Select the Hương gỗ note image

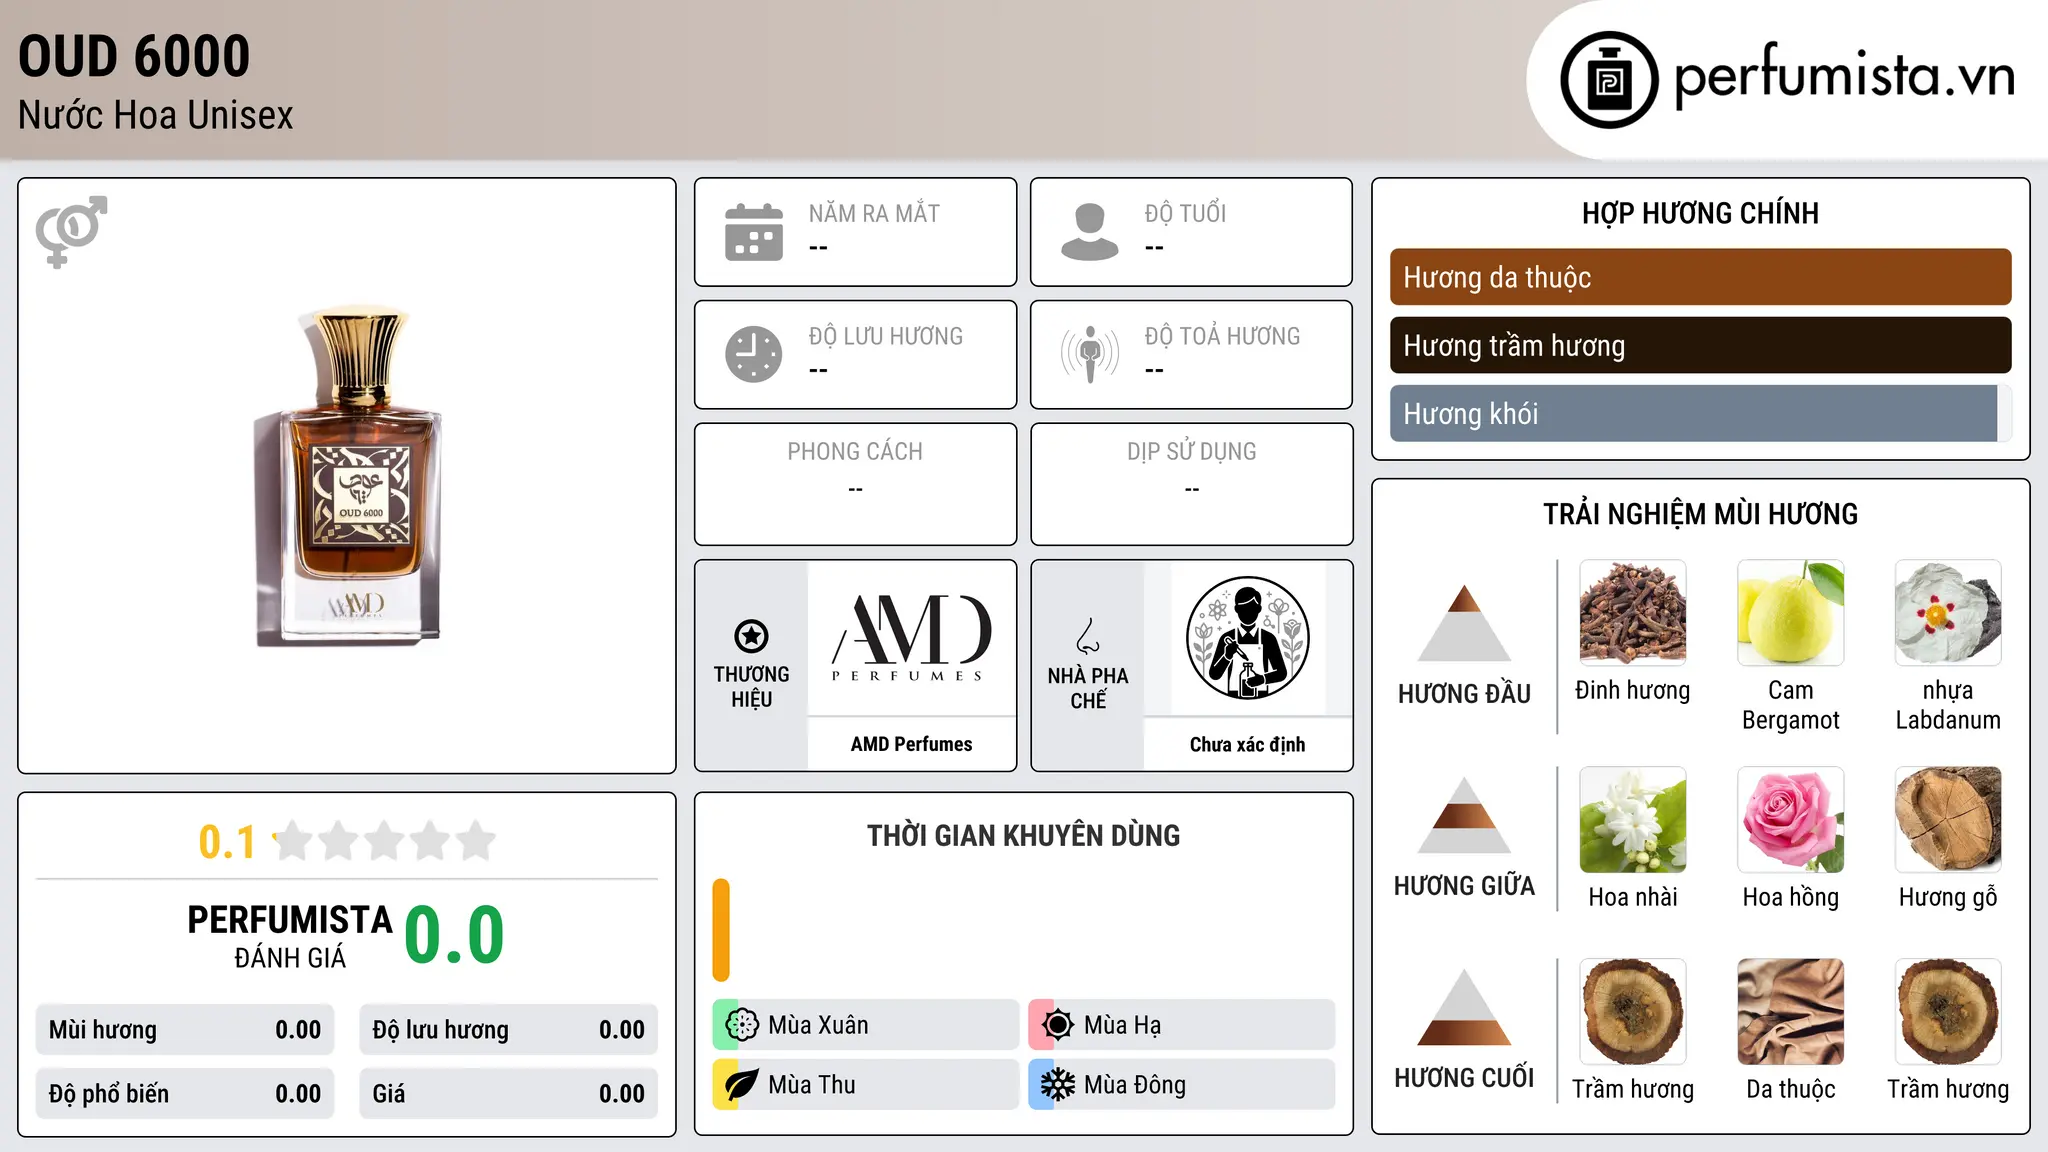1948,820
